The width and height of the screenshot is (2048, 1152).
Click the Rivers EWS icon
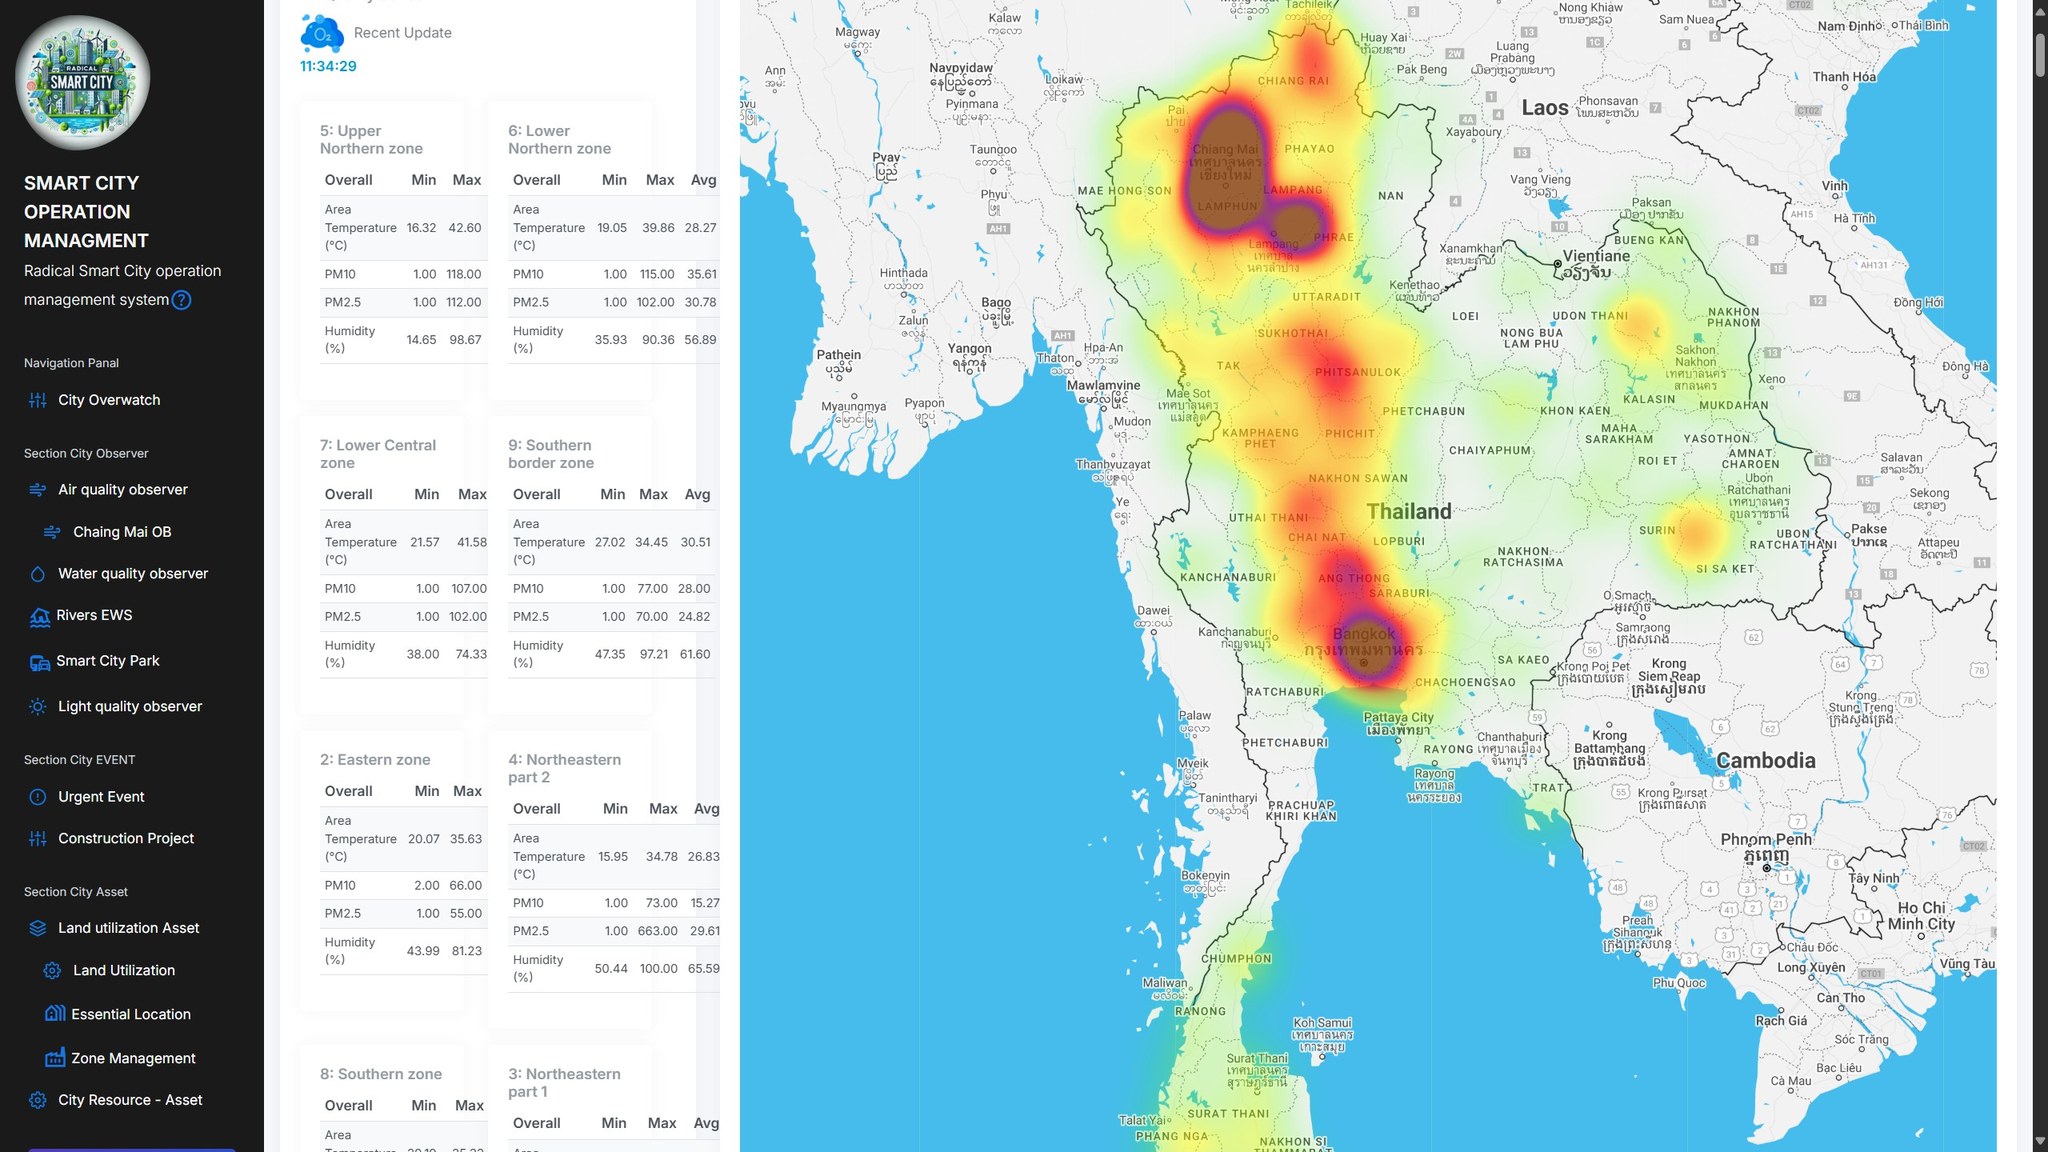[x=40, y=617]
